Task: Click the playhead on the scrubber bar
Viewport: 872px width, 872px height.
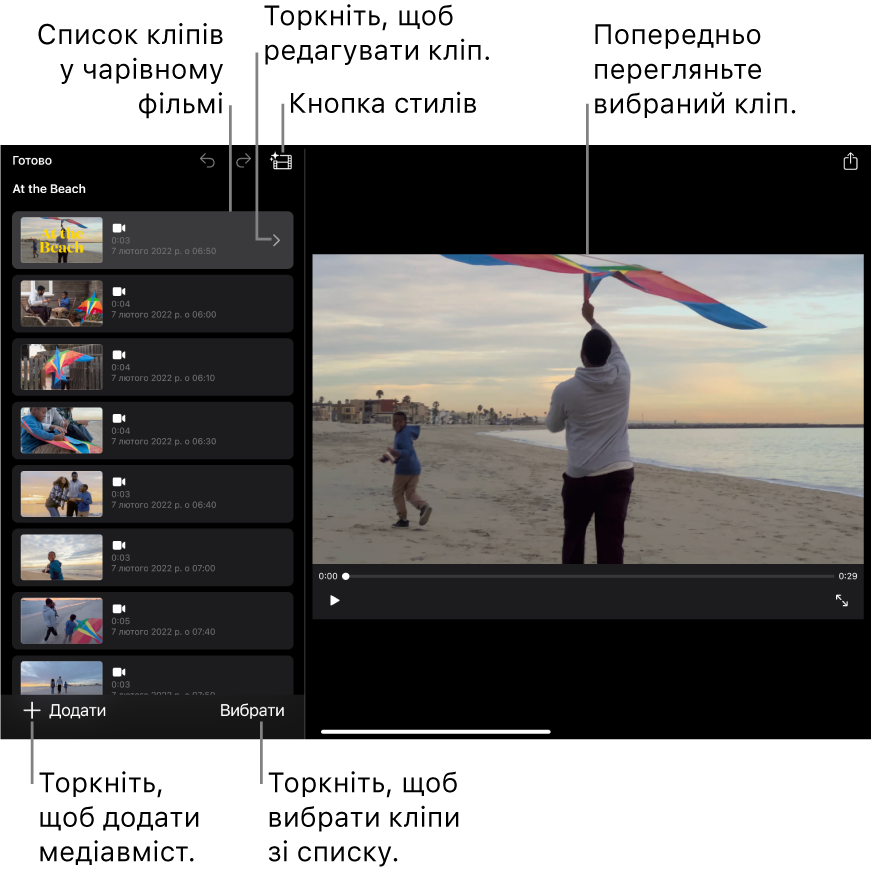Action: [346, 576]
